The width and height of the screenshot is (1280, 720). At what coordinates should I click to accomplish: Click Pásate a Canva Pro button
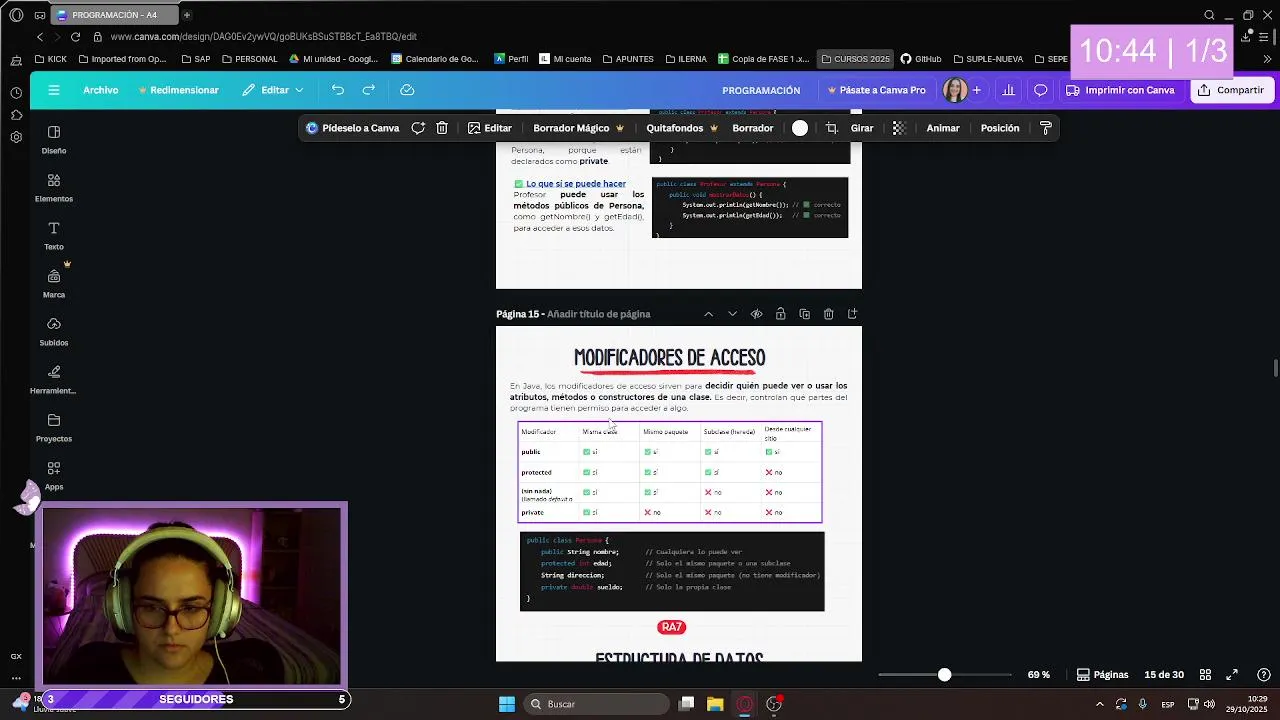point(876,90)
